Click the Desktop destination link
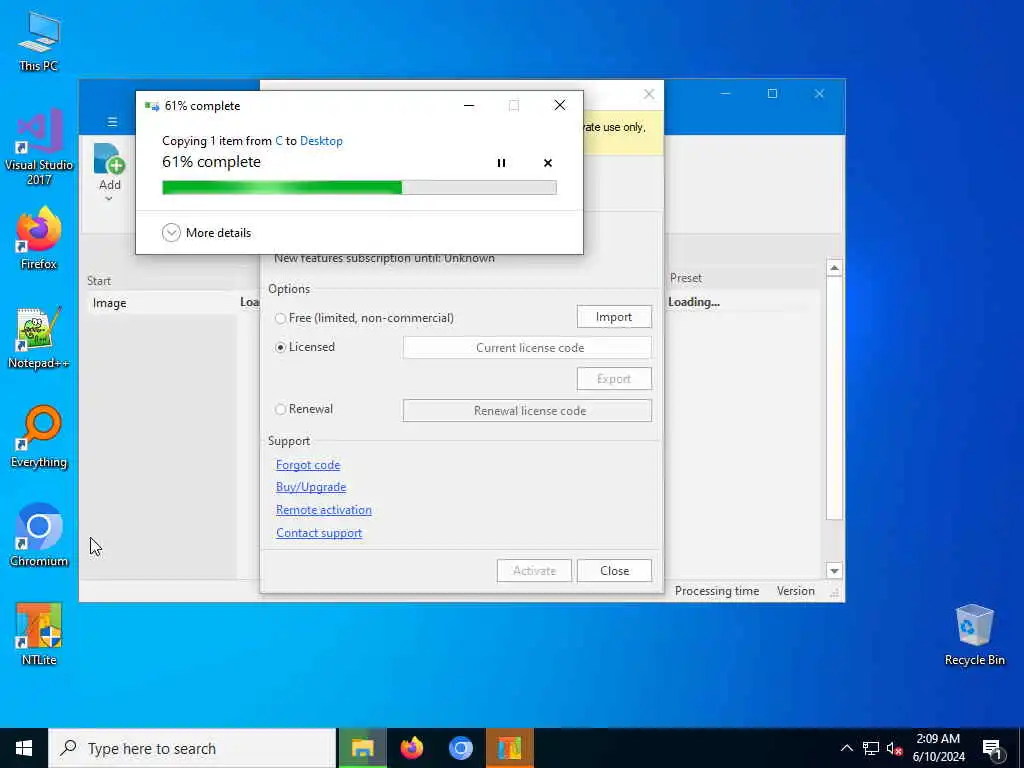 (321, 141)
